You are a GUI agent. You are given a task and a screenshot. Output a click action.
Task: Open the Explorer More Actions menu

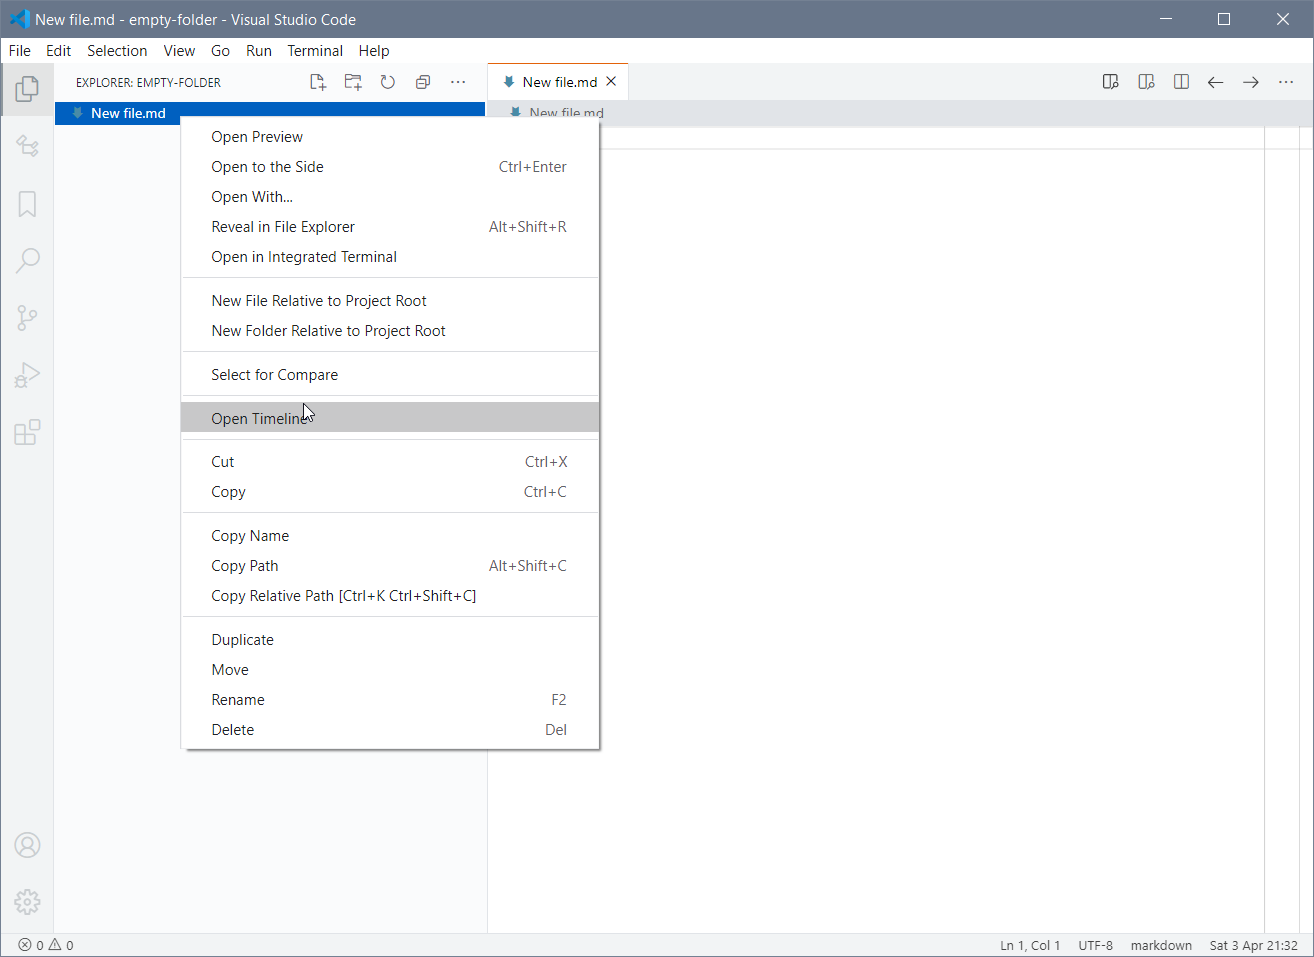tap(458, 82)
